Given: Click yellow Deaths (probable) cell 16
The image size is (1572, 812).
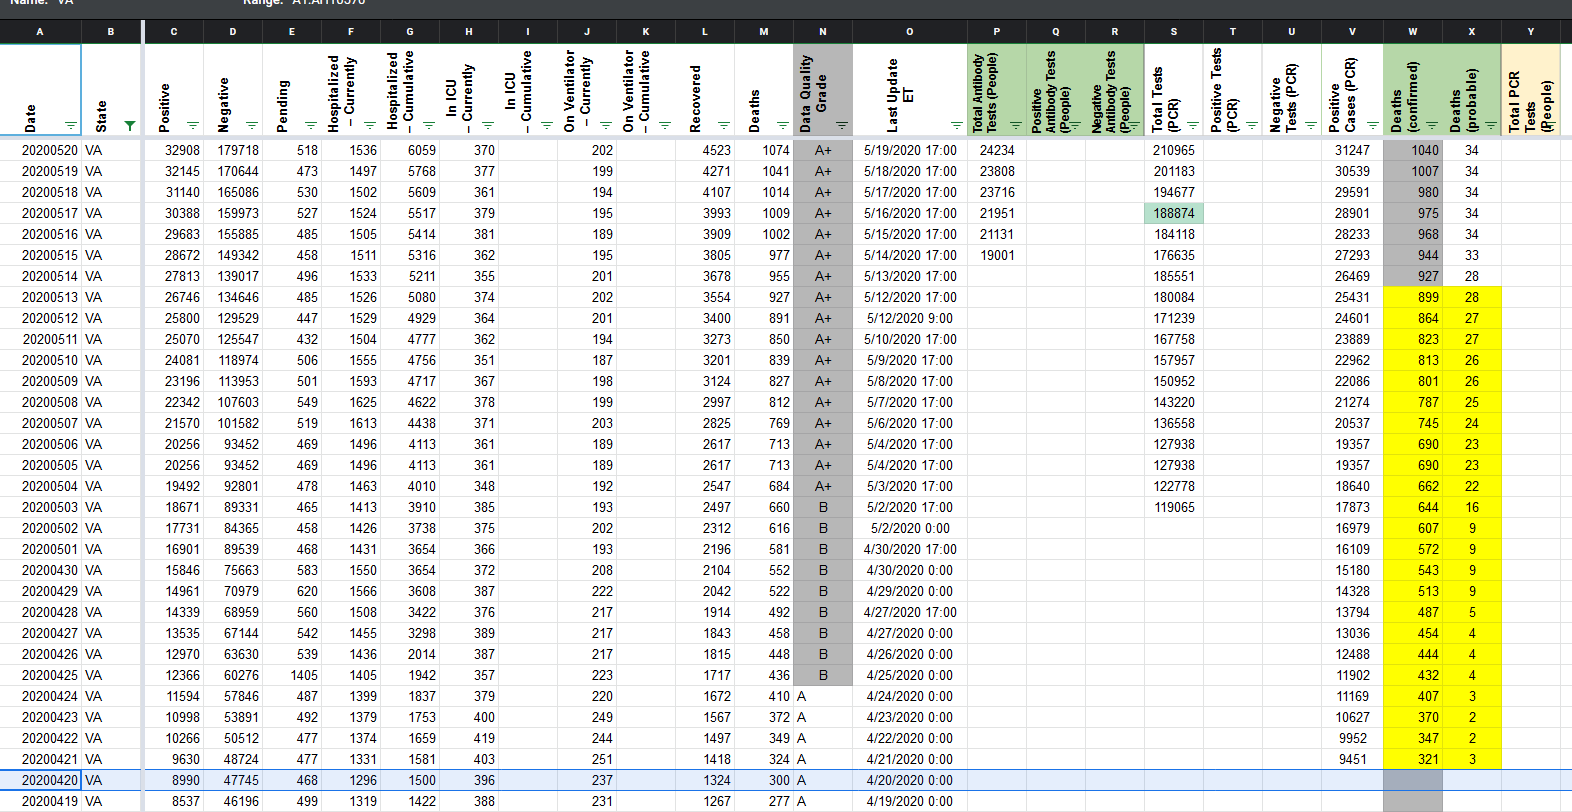Looking at the screenshot, I should [x=1472, y=507].
